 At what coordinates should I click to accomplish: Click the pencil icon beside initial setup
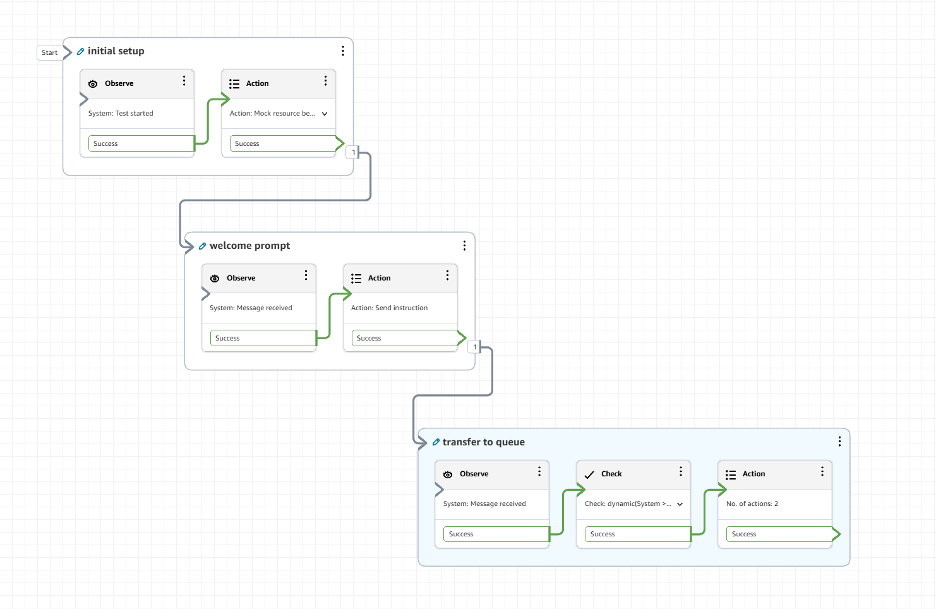pyautogui.click(x=81, y=51)
